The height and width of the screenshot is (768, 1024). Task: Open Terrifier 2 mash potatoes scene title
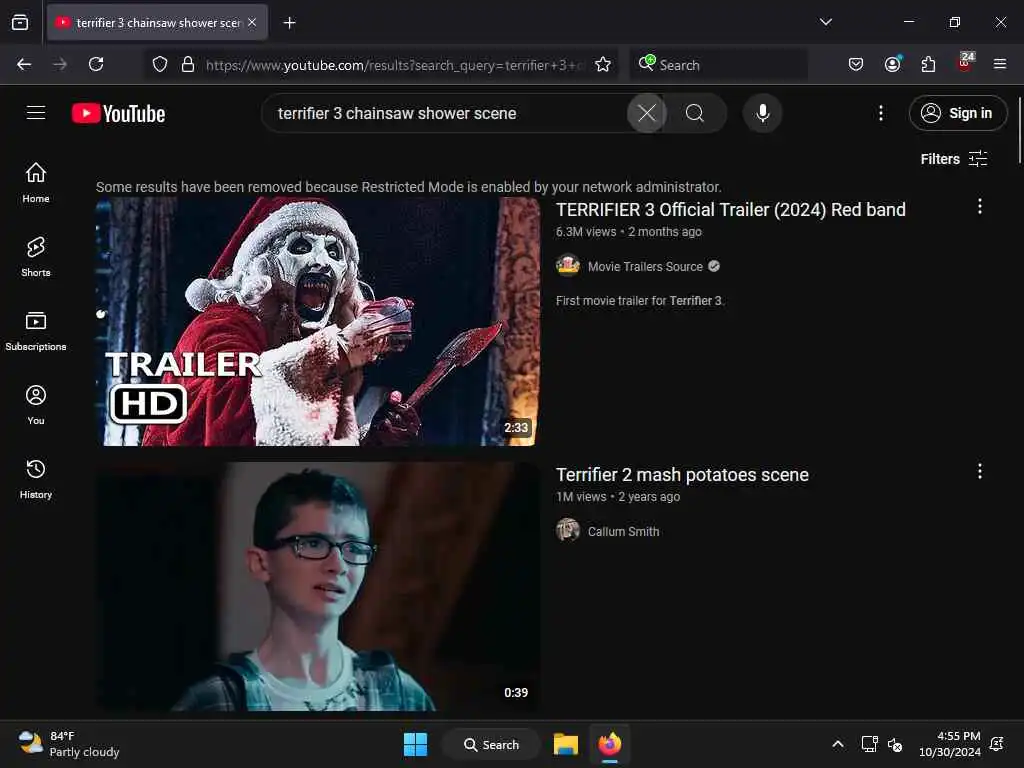(682, 475)
